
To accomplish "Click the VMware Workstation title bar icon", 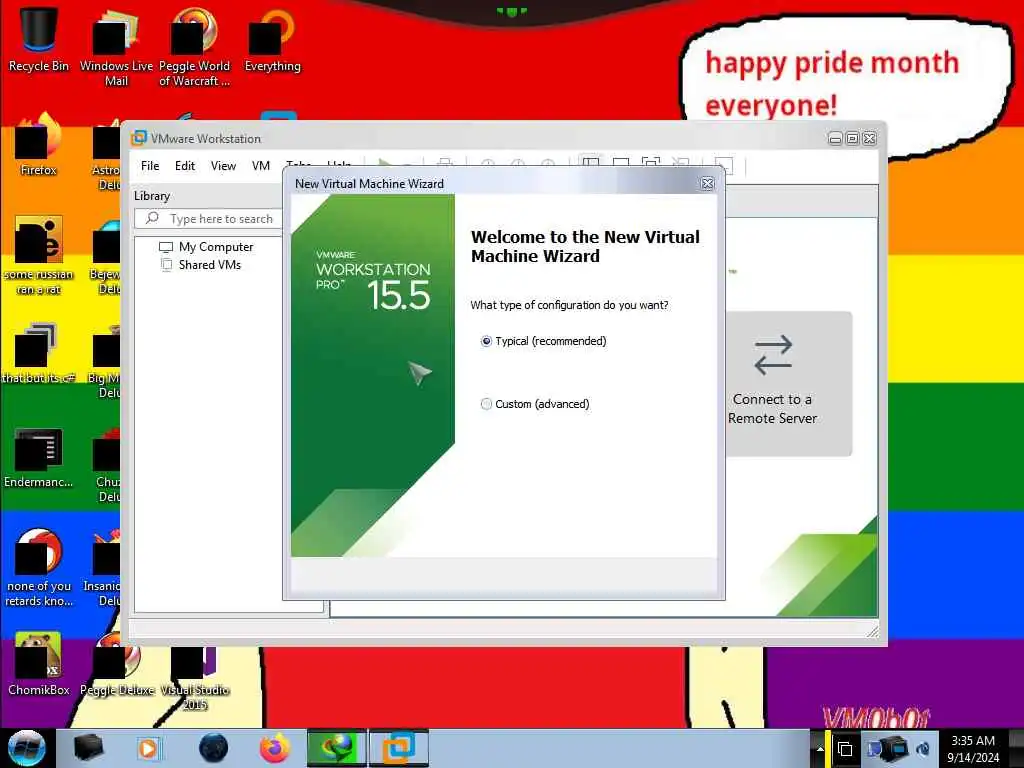I will [x=138, y=138].
